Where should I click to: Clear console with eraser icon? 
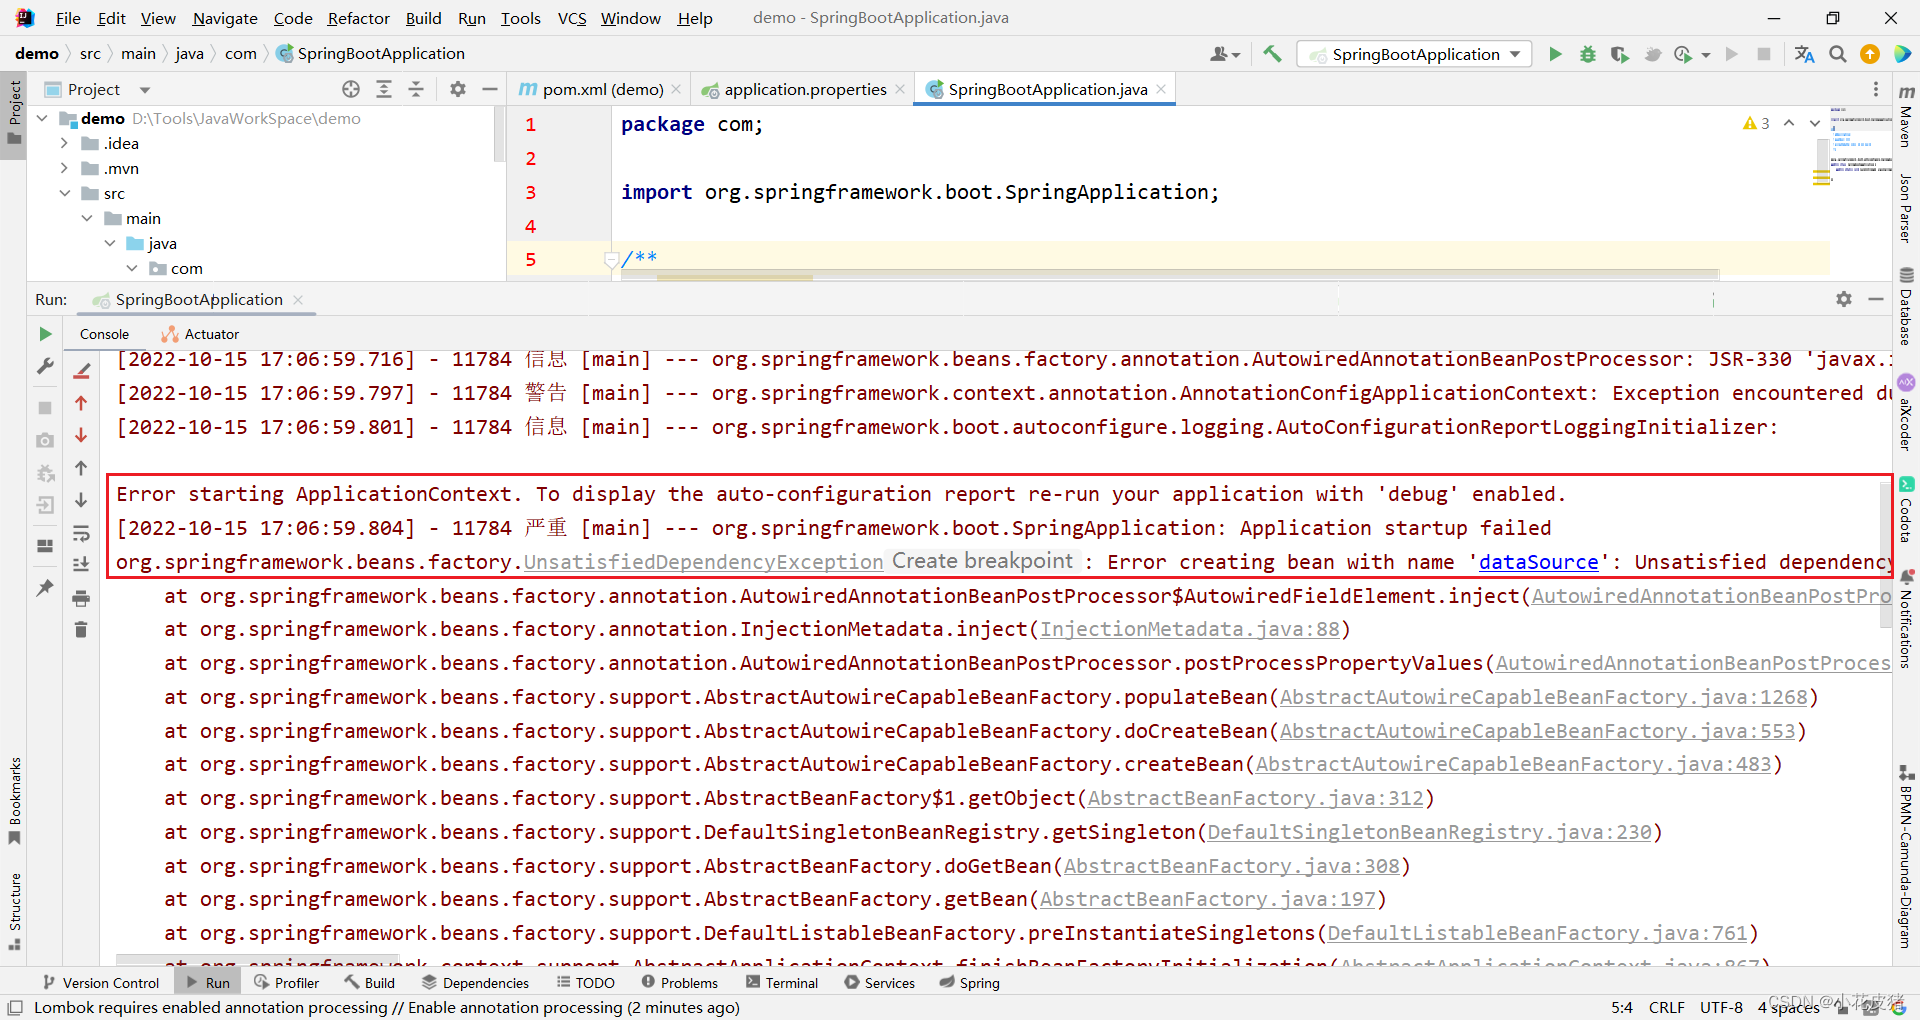pos(82,370)
